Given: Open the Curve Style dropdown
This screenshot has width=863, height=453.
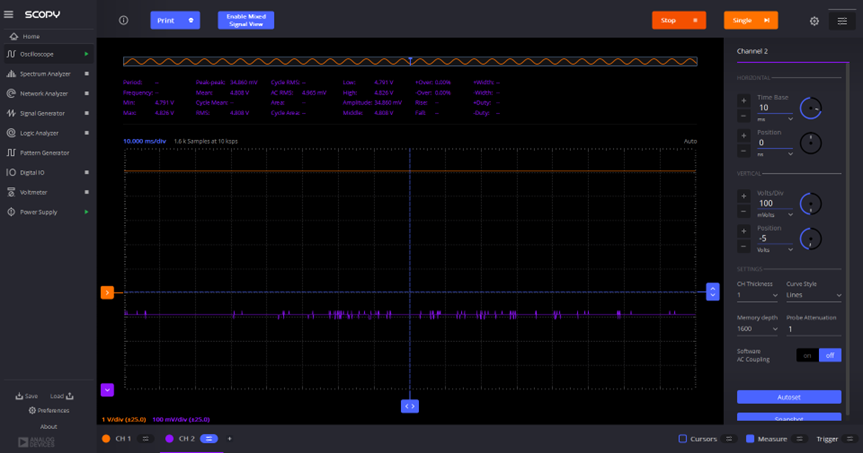Looking at the screenshot, I should (813, 295).
